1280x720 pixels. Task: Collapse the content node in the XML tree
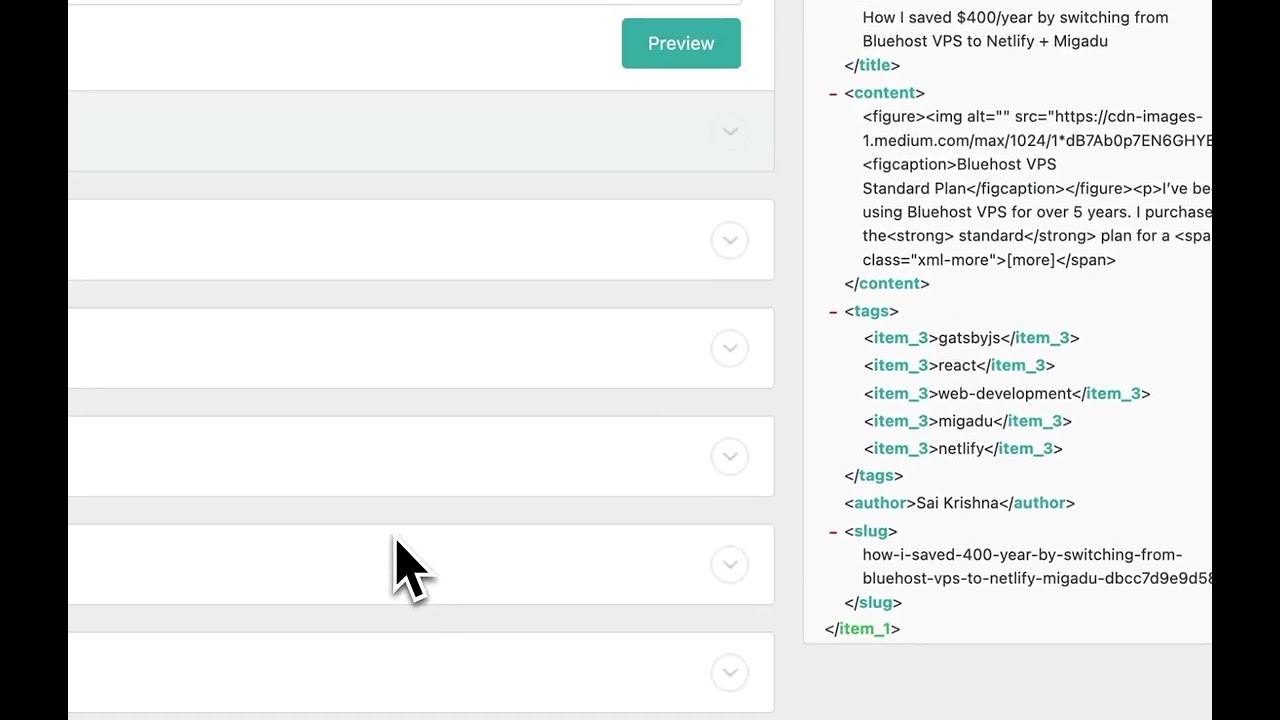tap(832, 93)
